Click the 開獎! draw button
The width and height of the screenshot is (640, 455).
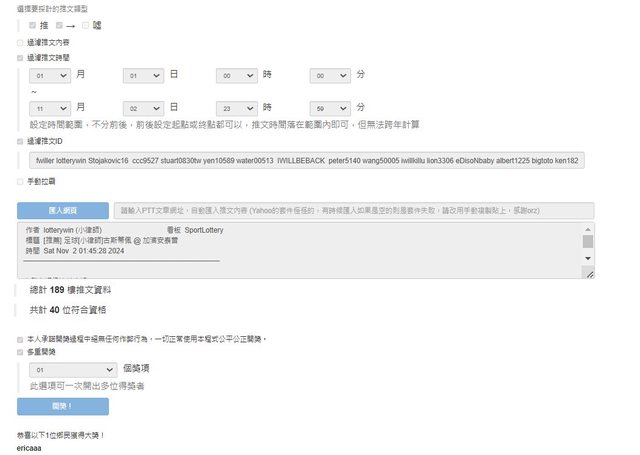[63, 406]
